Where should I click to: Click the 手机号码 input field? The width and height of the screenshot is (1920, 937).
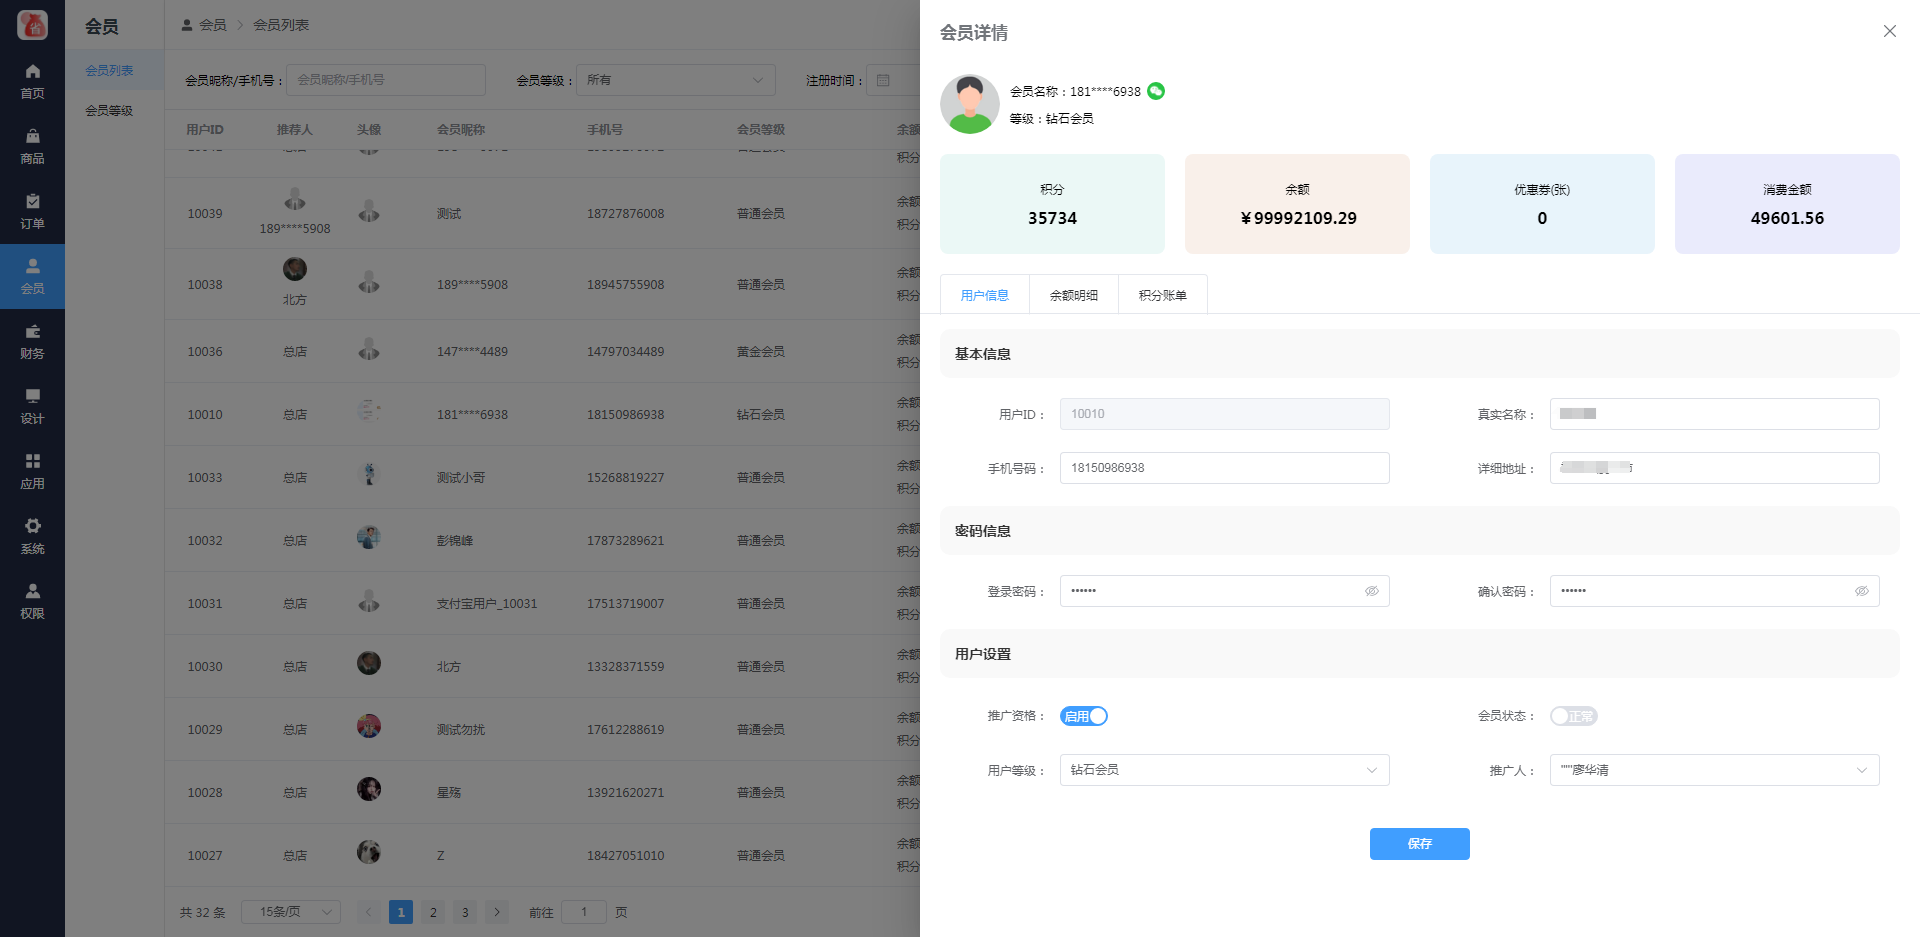[1224, 468]
